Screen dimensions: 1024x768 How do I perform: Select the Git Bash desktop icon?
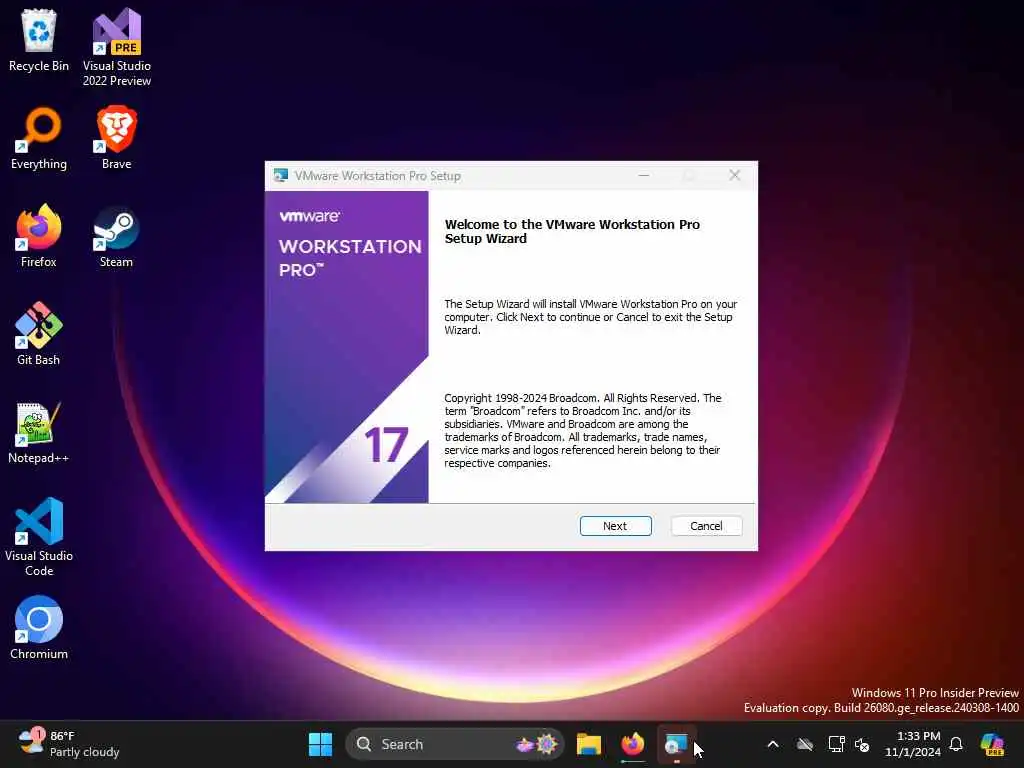pyautogui.click(x=39, y=334)
